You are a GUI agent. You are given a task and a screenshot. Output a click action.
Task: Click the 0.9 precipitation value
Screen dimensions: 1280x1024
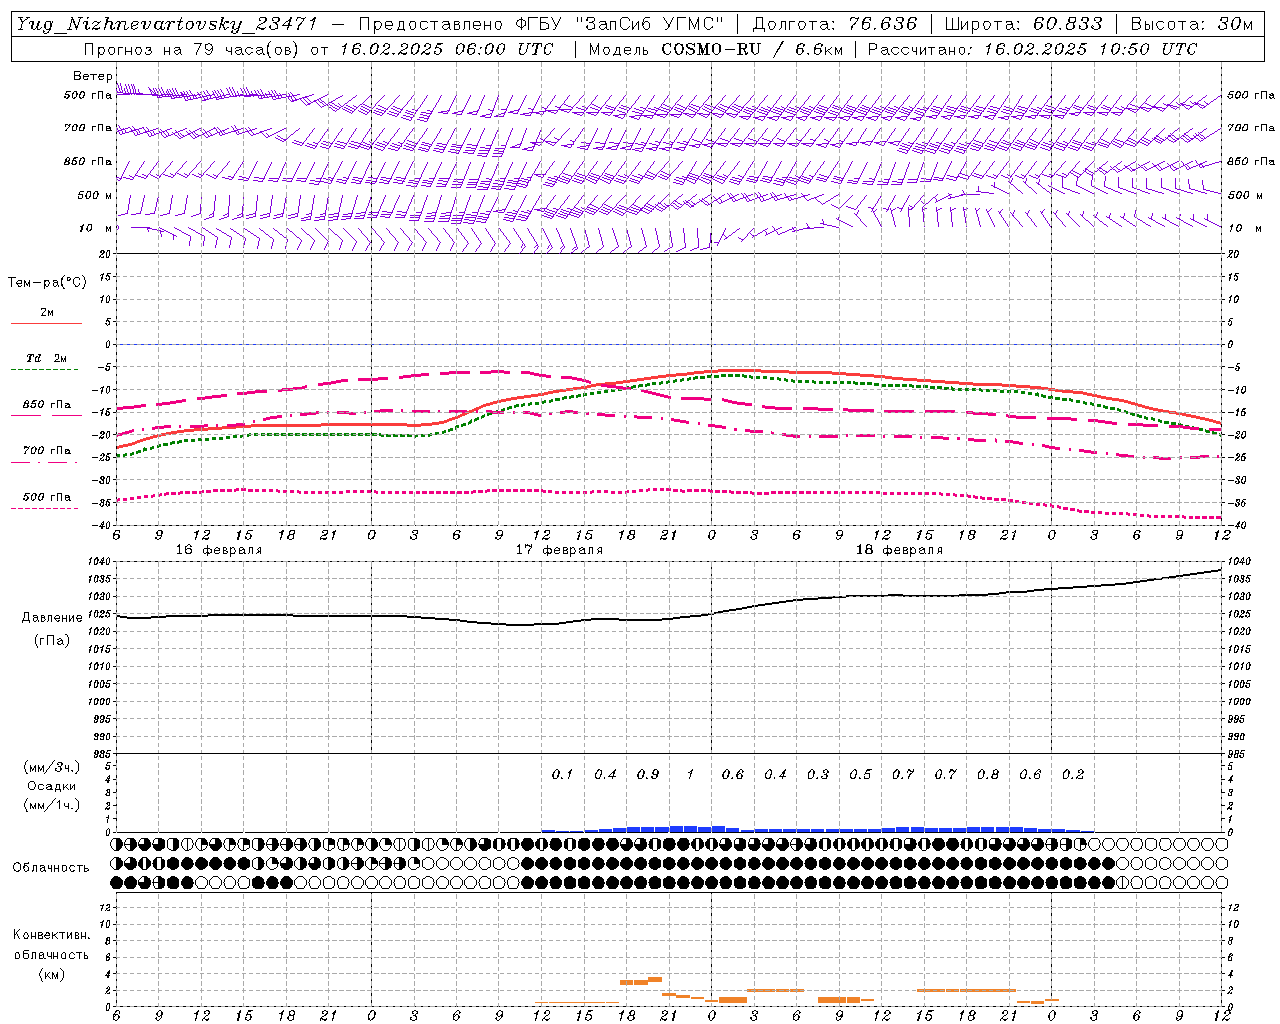click(x=648, y=774)
